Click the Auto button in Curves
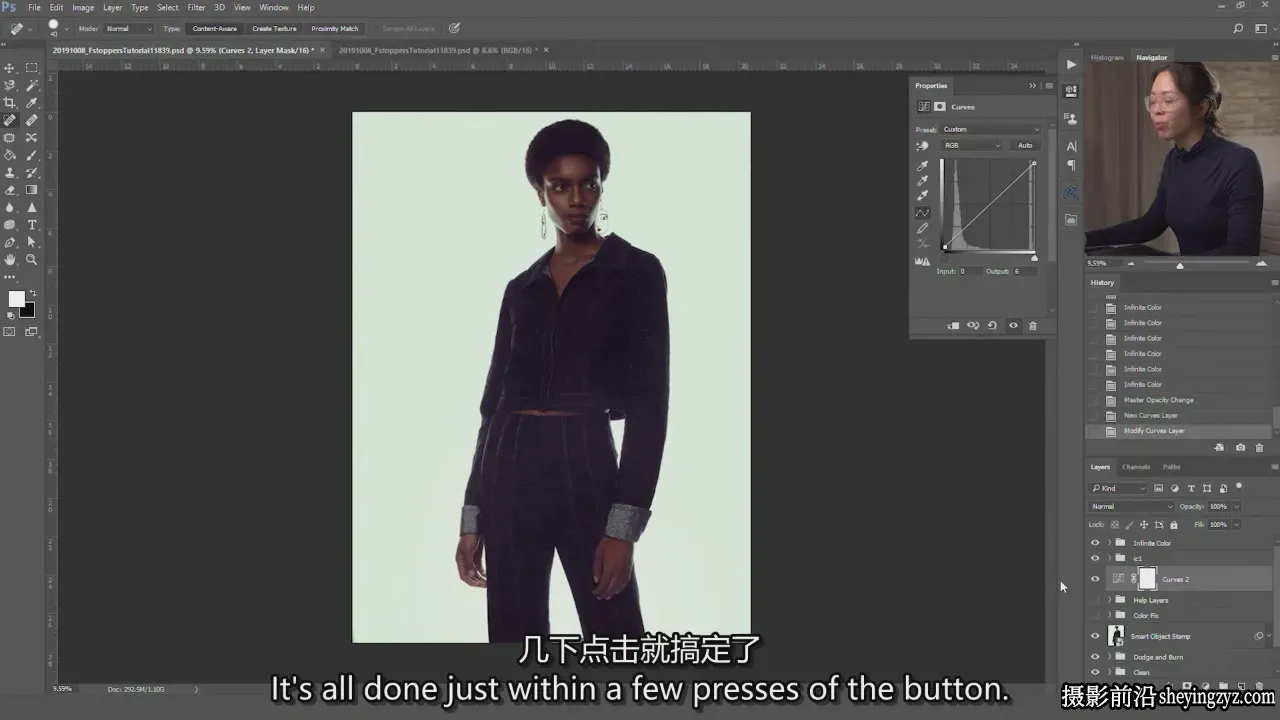Viewport: 1280px width, 720px height. click(x=1025, y=146)
